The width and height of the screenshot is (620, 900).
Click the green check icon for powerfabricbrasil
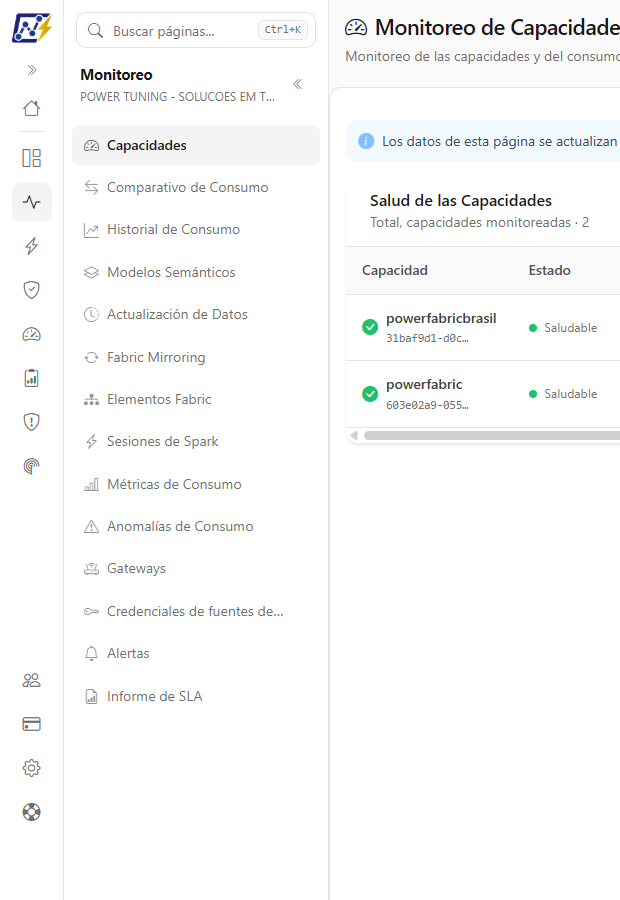tap(370, 327)
